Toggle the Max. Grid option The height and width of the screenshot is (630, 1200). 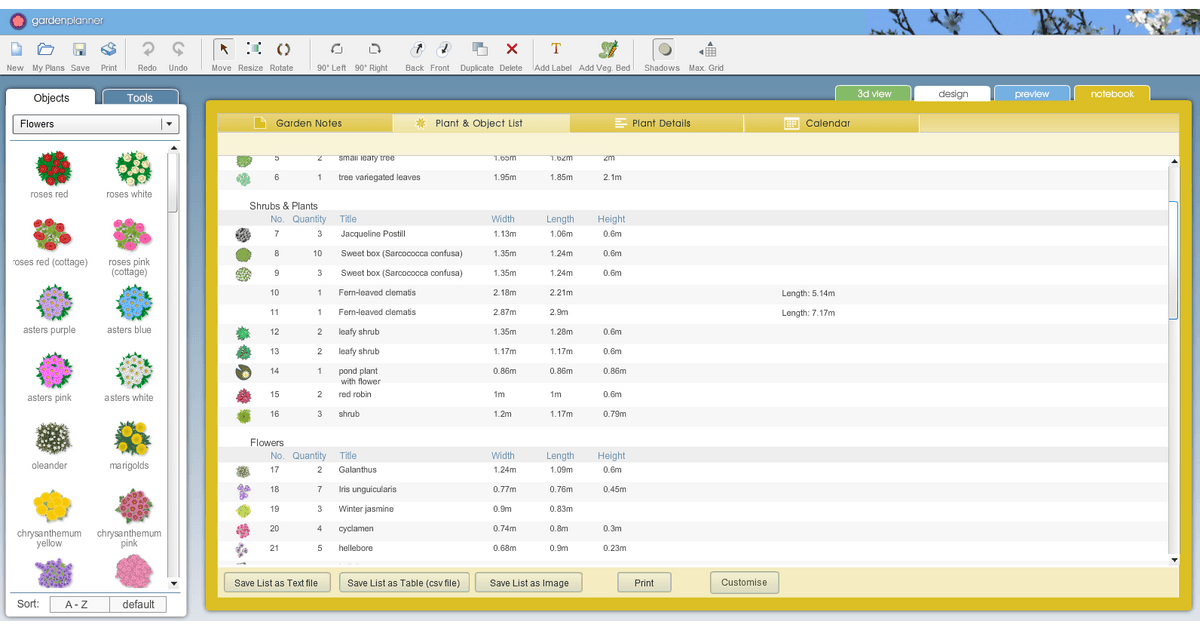point(707,50)
